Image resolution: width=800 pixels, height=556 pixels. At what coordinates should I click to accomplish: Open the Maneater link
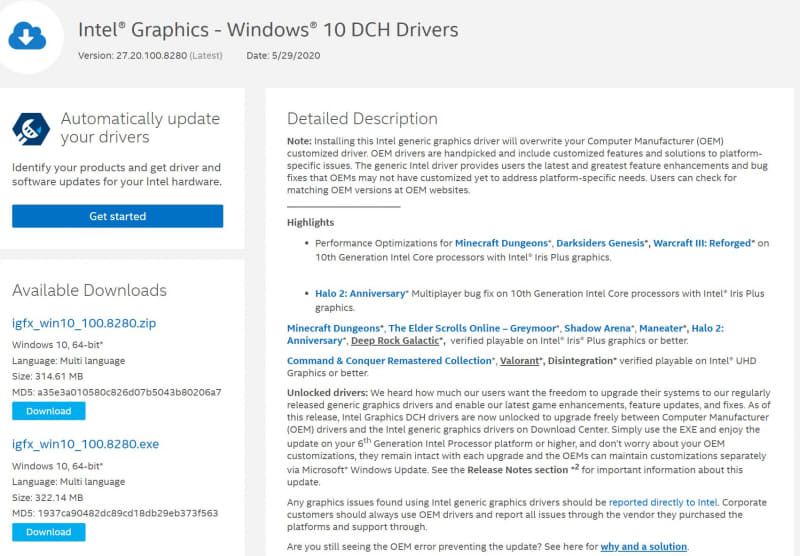(x=661, y=328)
